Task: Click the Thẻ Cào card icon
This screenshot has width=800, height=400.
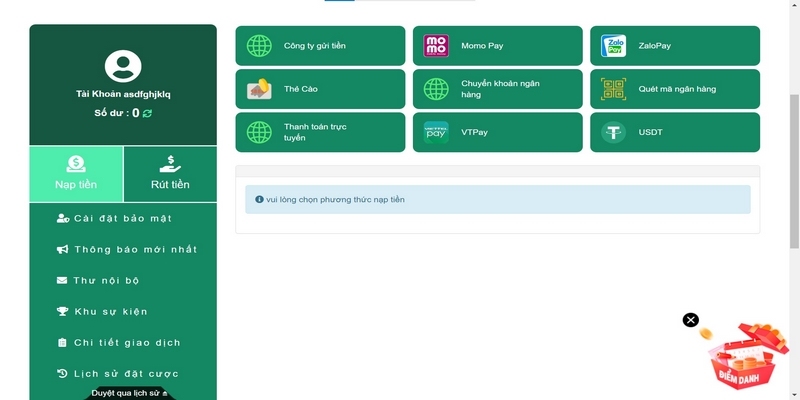Action: coord(259,89)
